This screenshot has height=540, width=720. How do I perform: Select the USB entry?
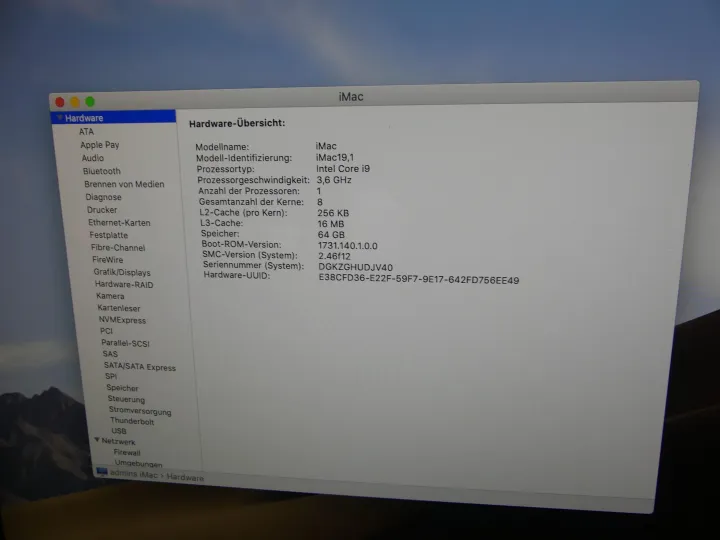point(118,431)
